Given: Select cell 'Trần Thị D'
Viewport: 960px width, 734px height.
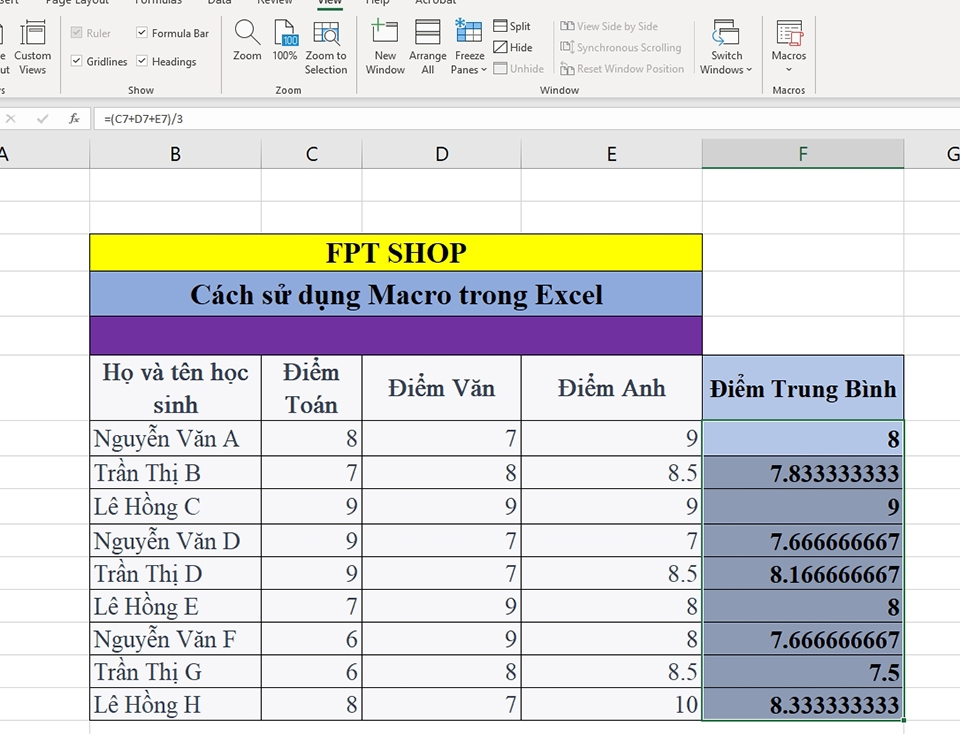Looking at the screenshot, I should pyautogui.click(x=175, y=574).
